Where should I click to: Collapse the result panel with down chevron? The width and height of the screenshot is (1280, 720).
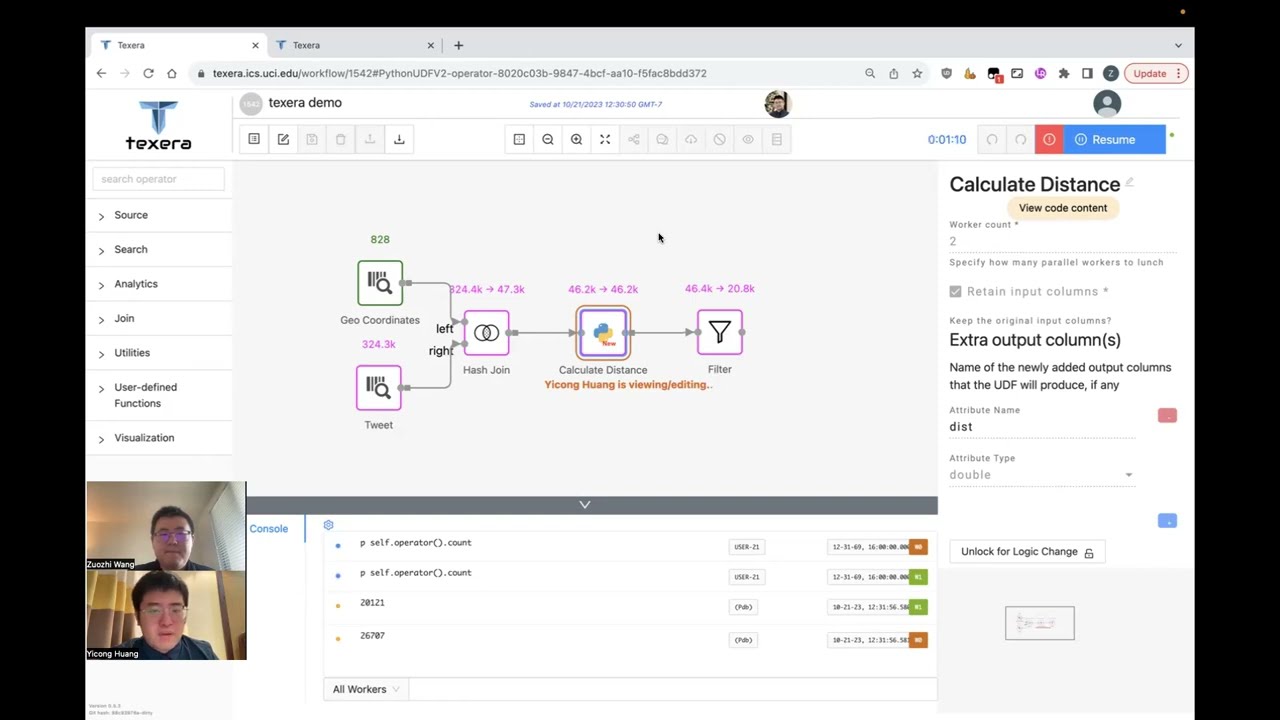tap(585, 505)
